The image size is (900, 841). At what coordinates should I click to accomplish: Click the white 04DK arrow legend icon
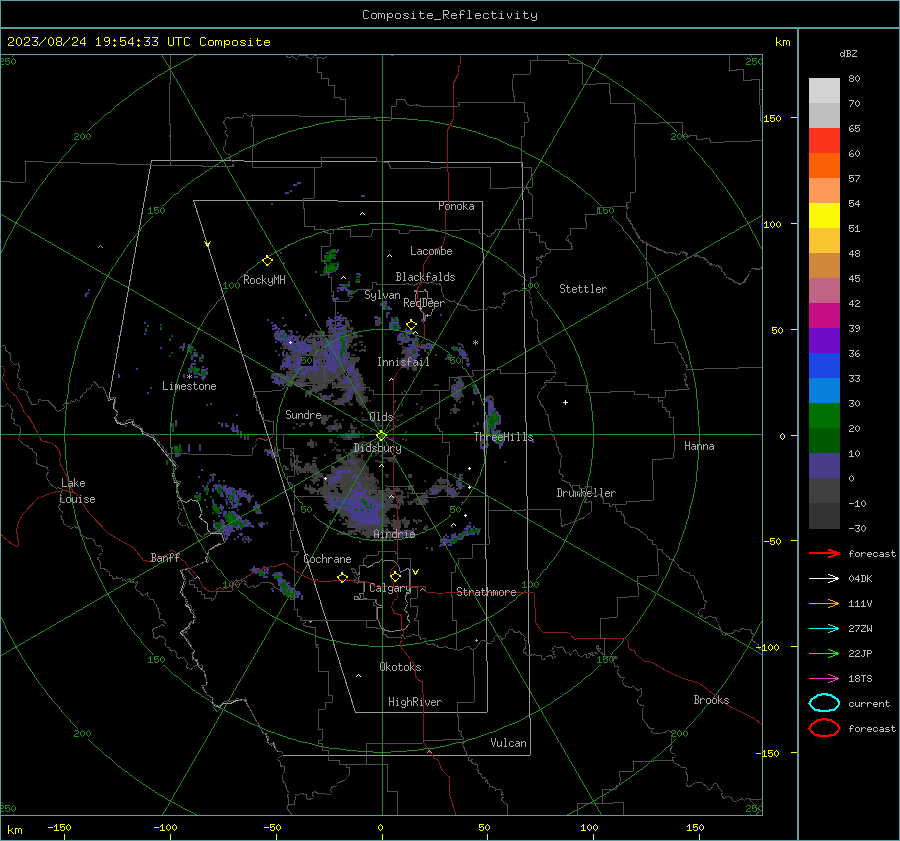tap(824, 579)
